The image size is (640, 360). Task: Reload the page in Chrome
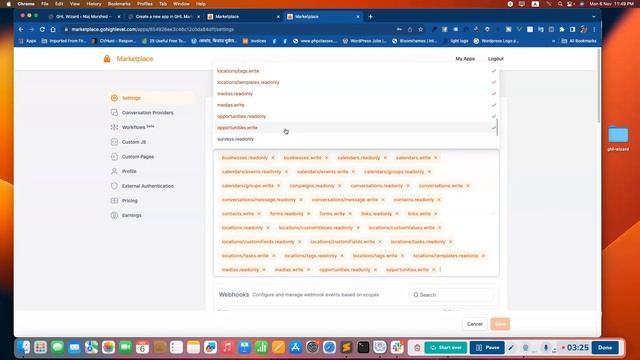pos(42,29)
